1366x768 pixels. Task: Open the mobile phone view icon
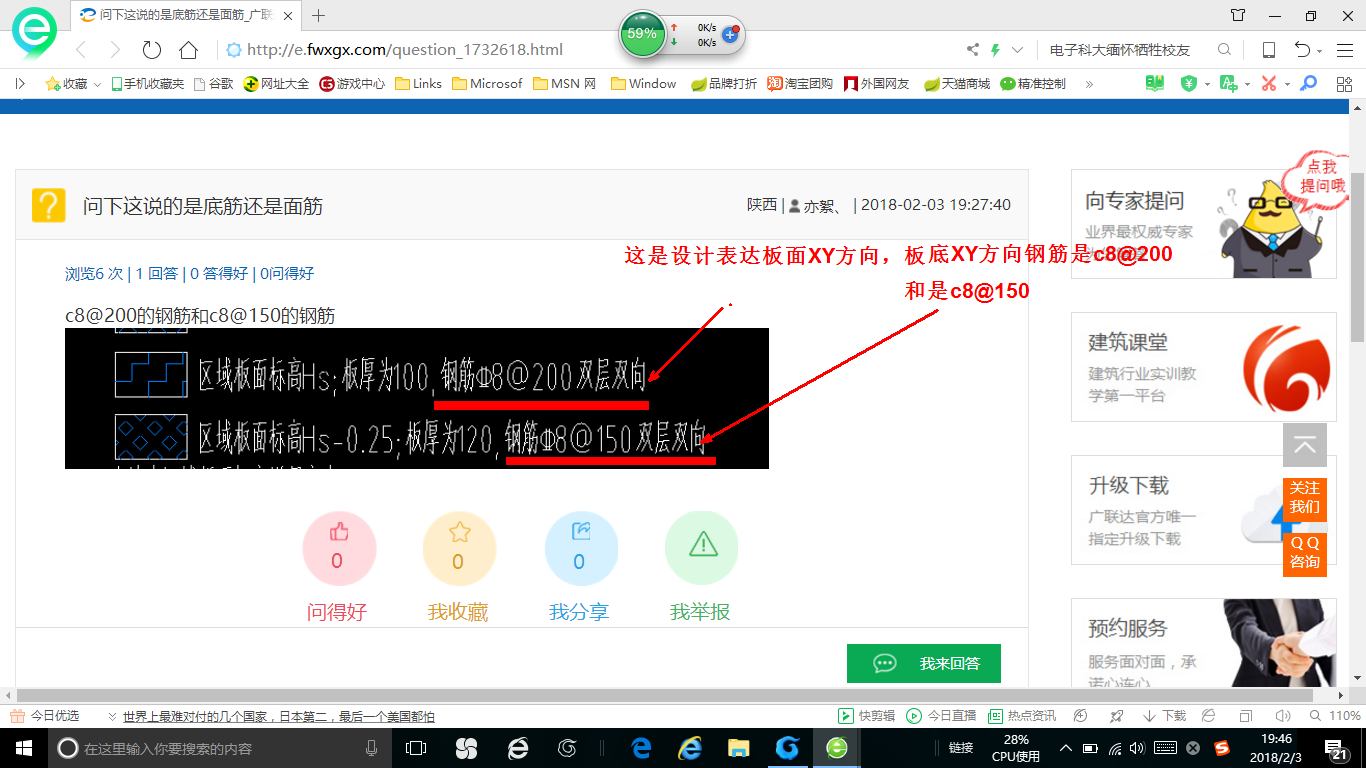pos(1268,50)
